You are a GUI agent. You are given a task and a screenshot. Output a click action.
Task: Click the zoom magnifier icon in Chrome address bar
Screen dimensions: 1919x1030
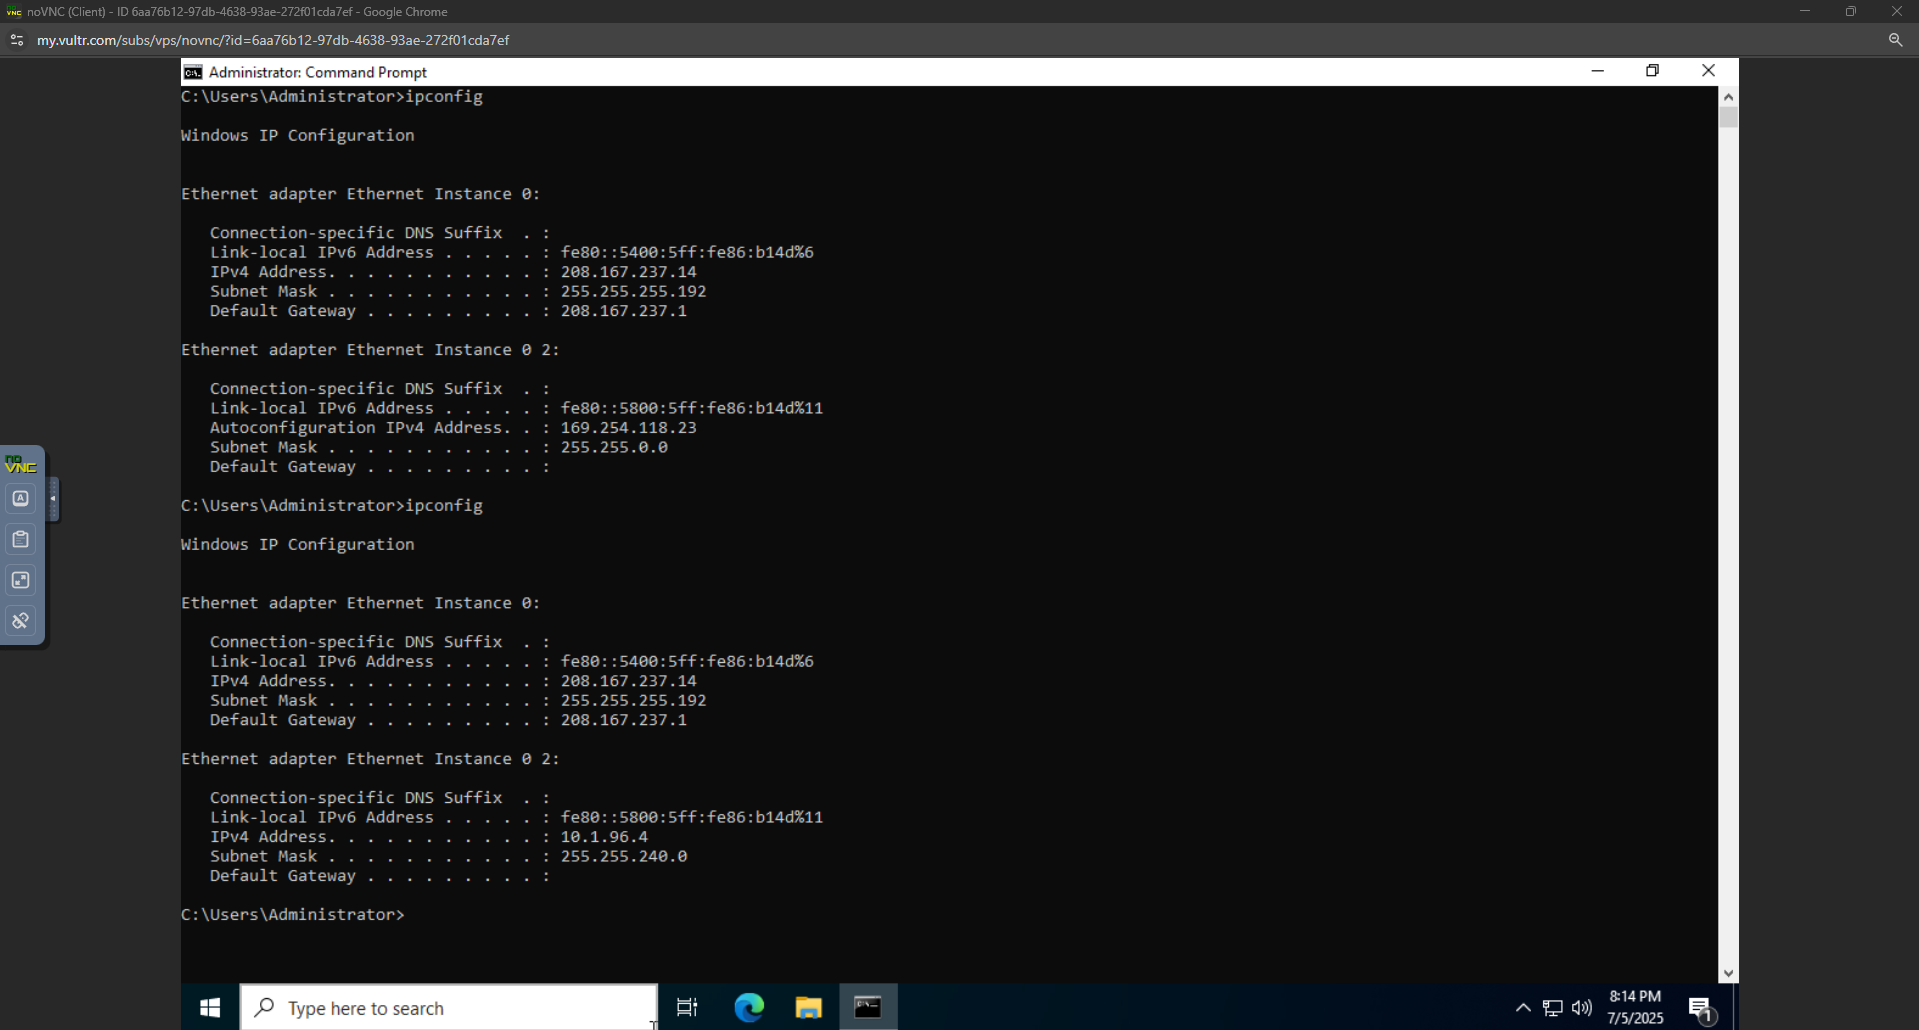point(1895,40)
